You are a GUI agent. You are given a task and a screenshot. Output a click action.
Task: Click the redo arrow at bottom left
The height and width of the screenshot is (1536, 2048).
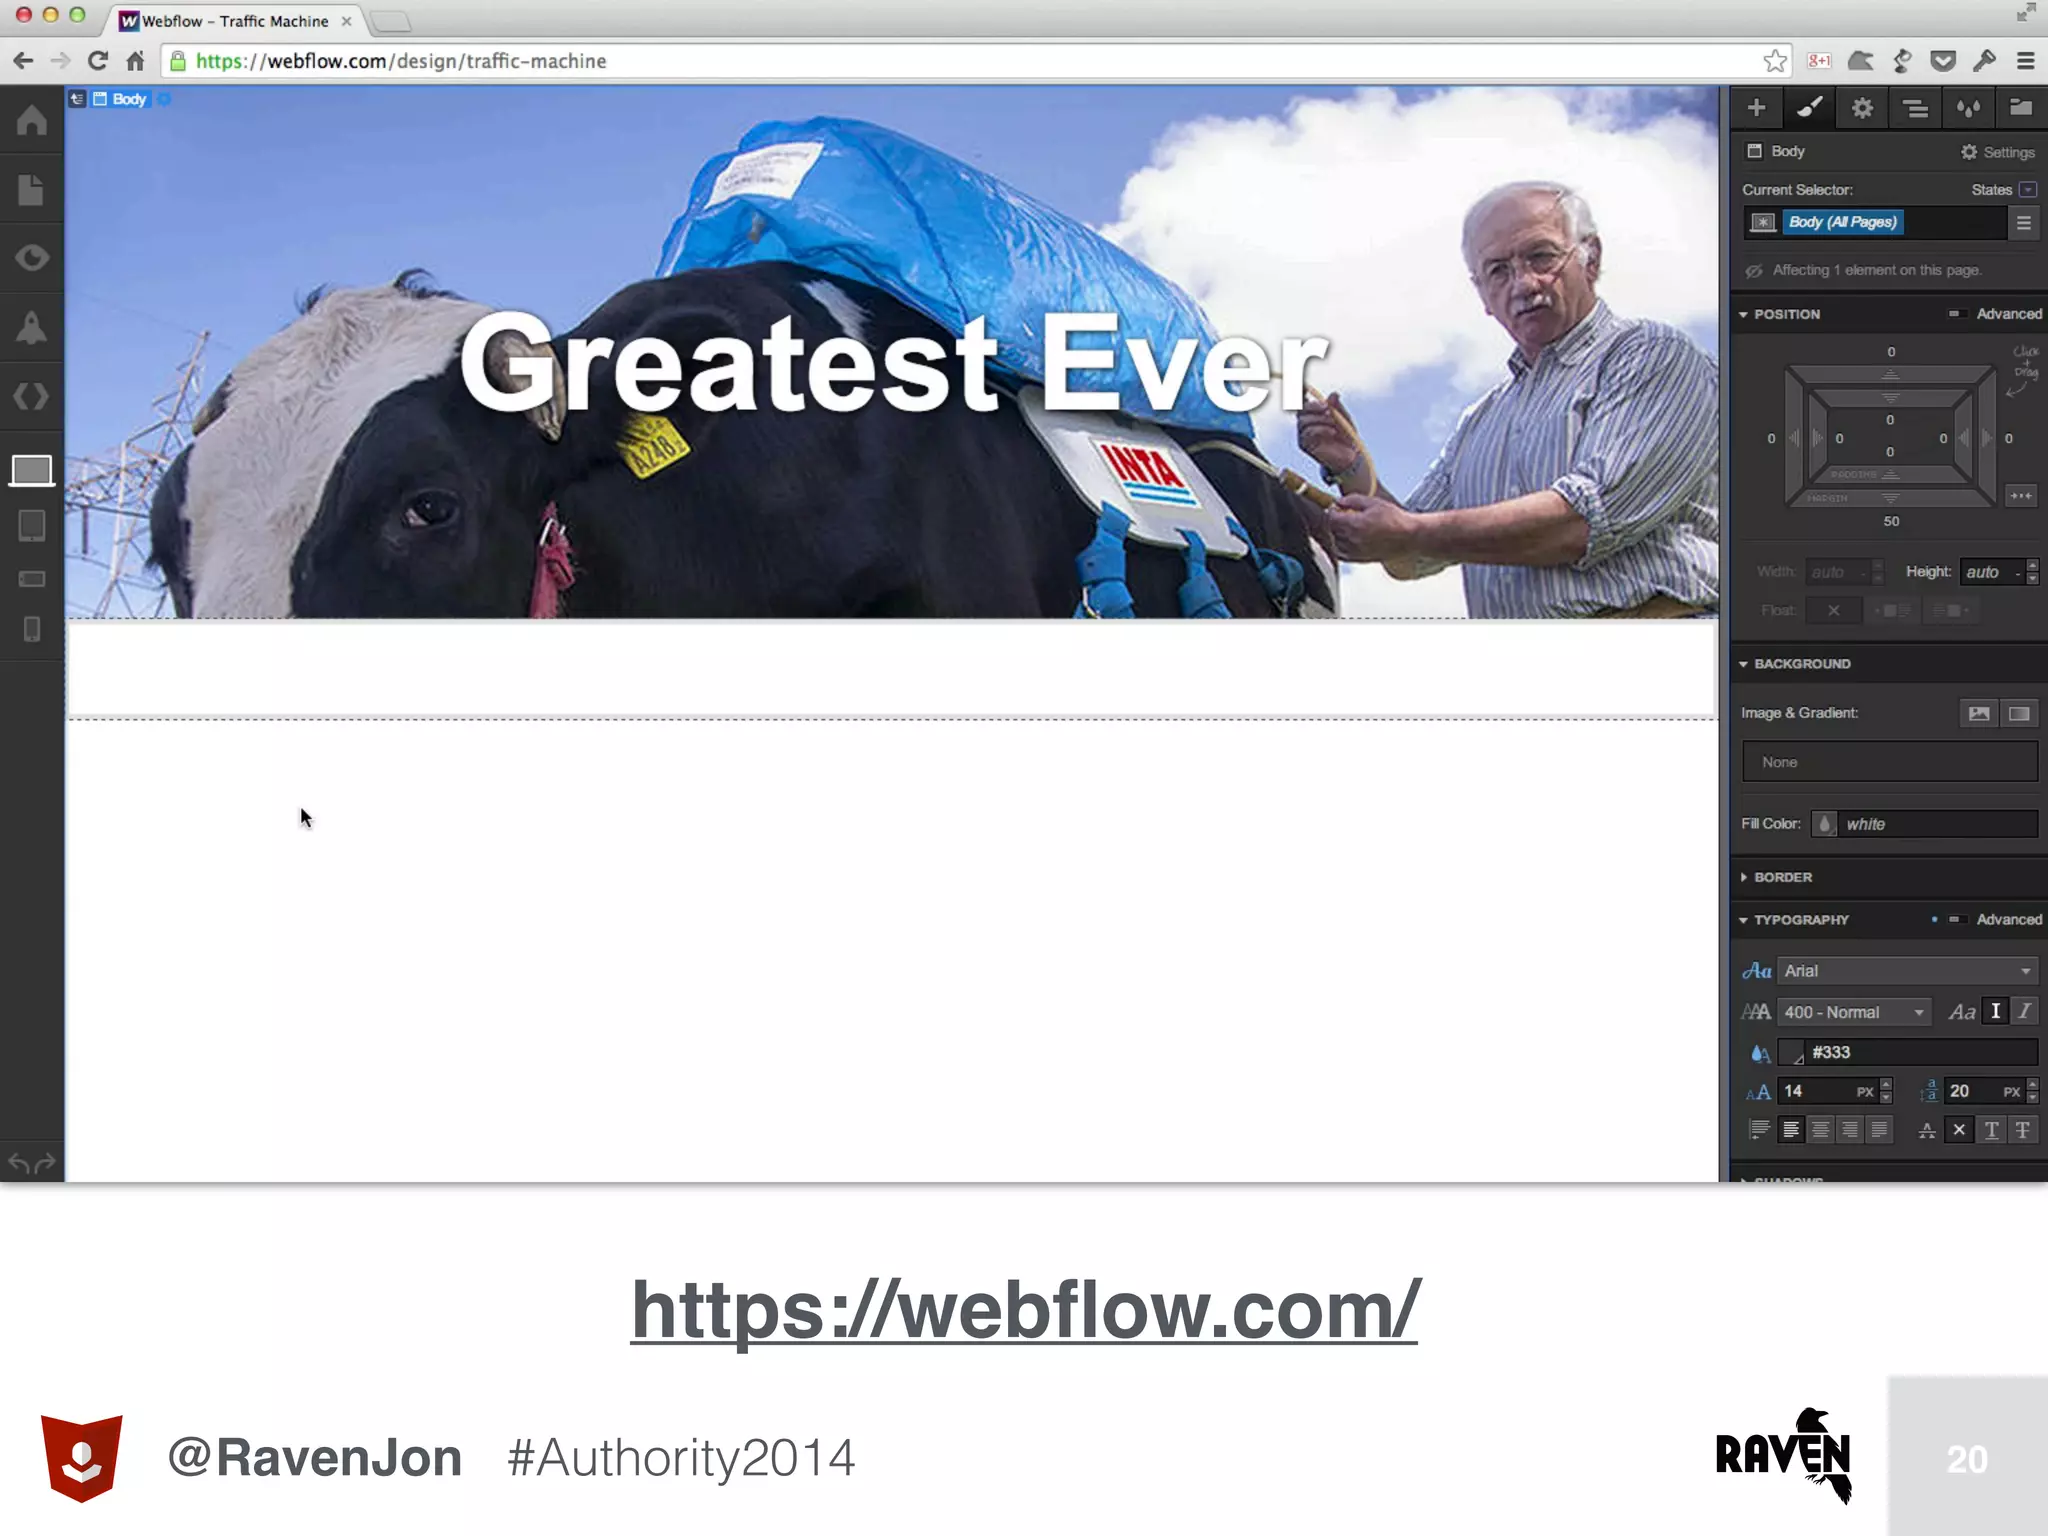coord(45,1163)
